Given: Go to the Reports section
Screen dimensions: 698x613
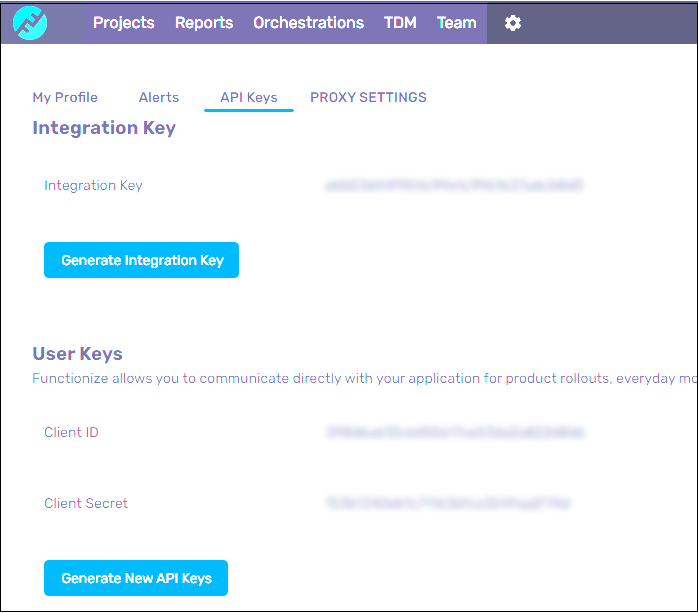Looking at the screenshot, I should click(204, 23).
